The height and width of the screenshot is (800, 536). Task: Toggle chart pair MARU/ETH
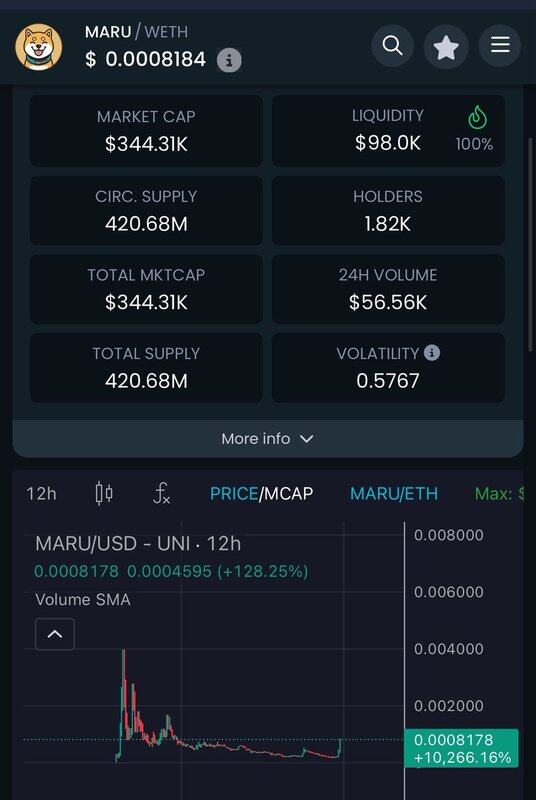[x=394, y=493]
